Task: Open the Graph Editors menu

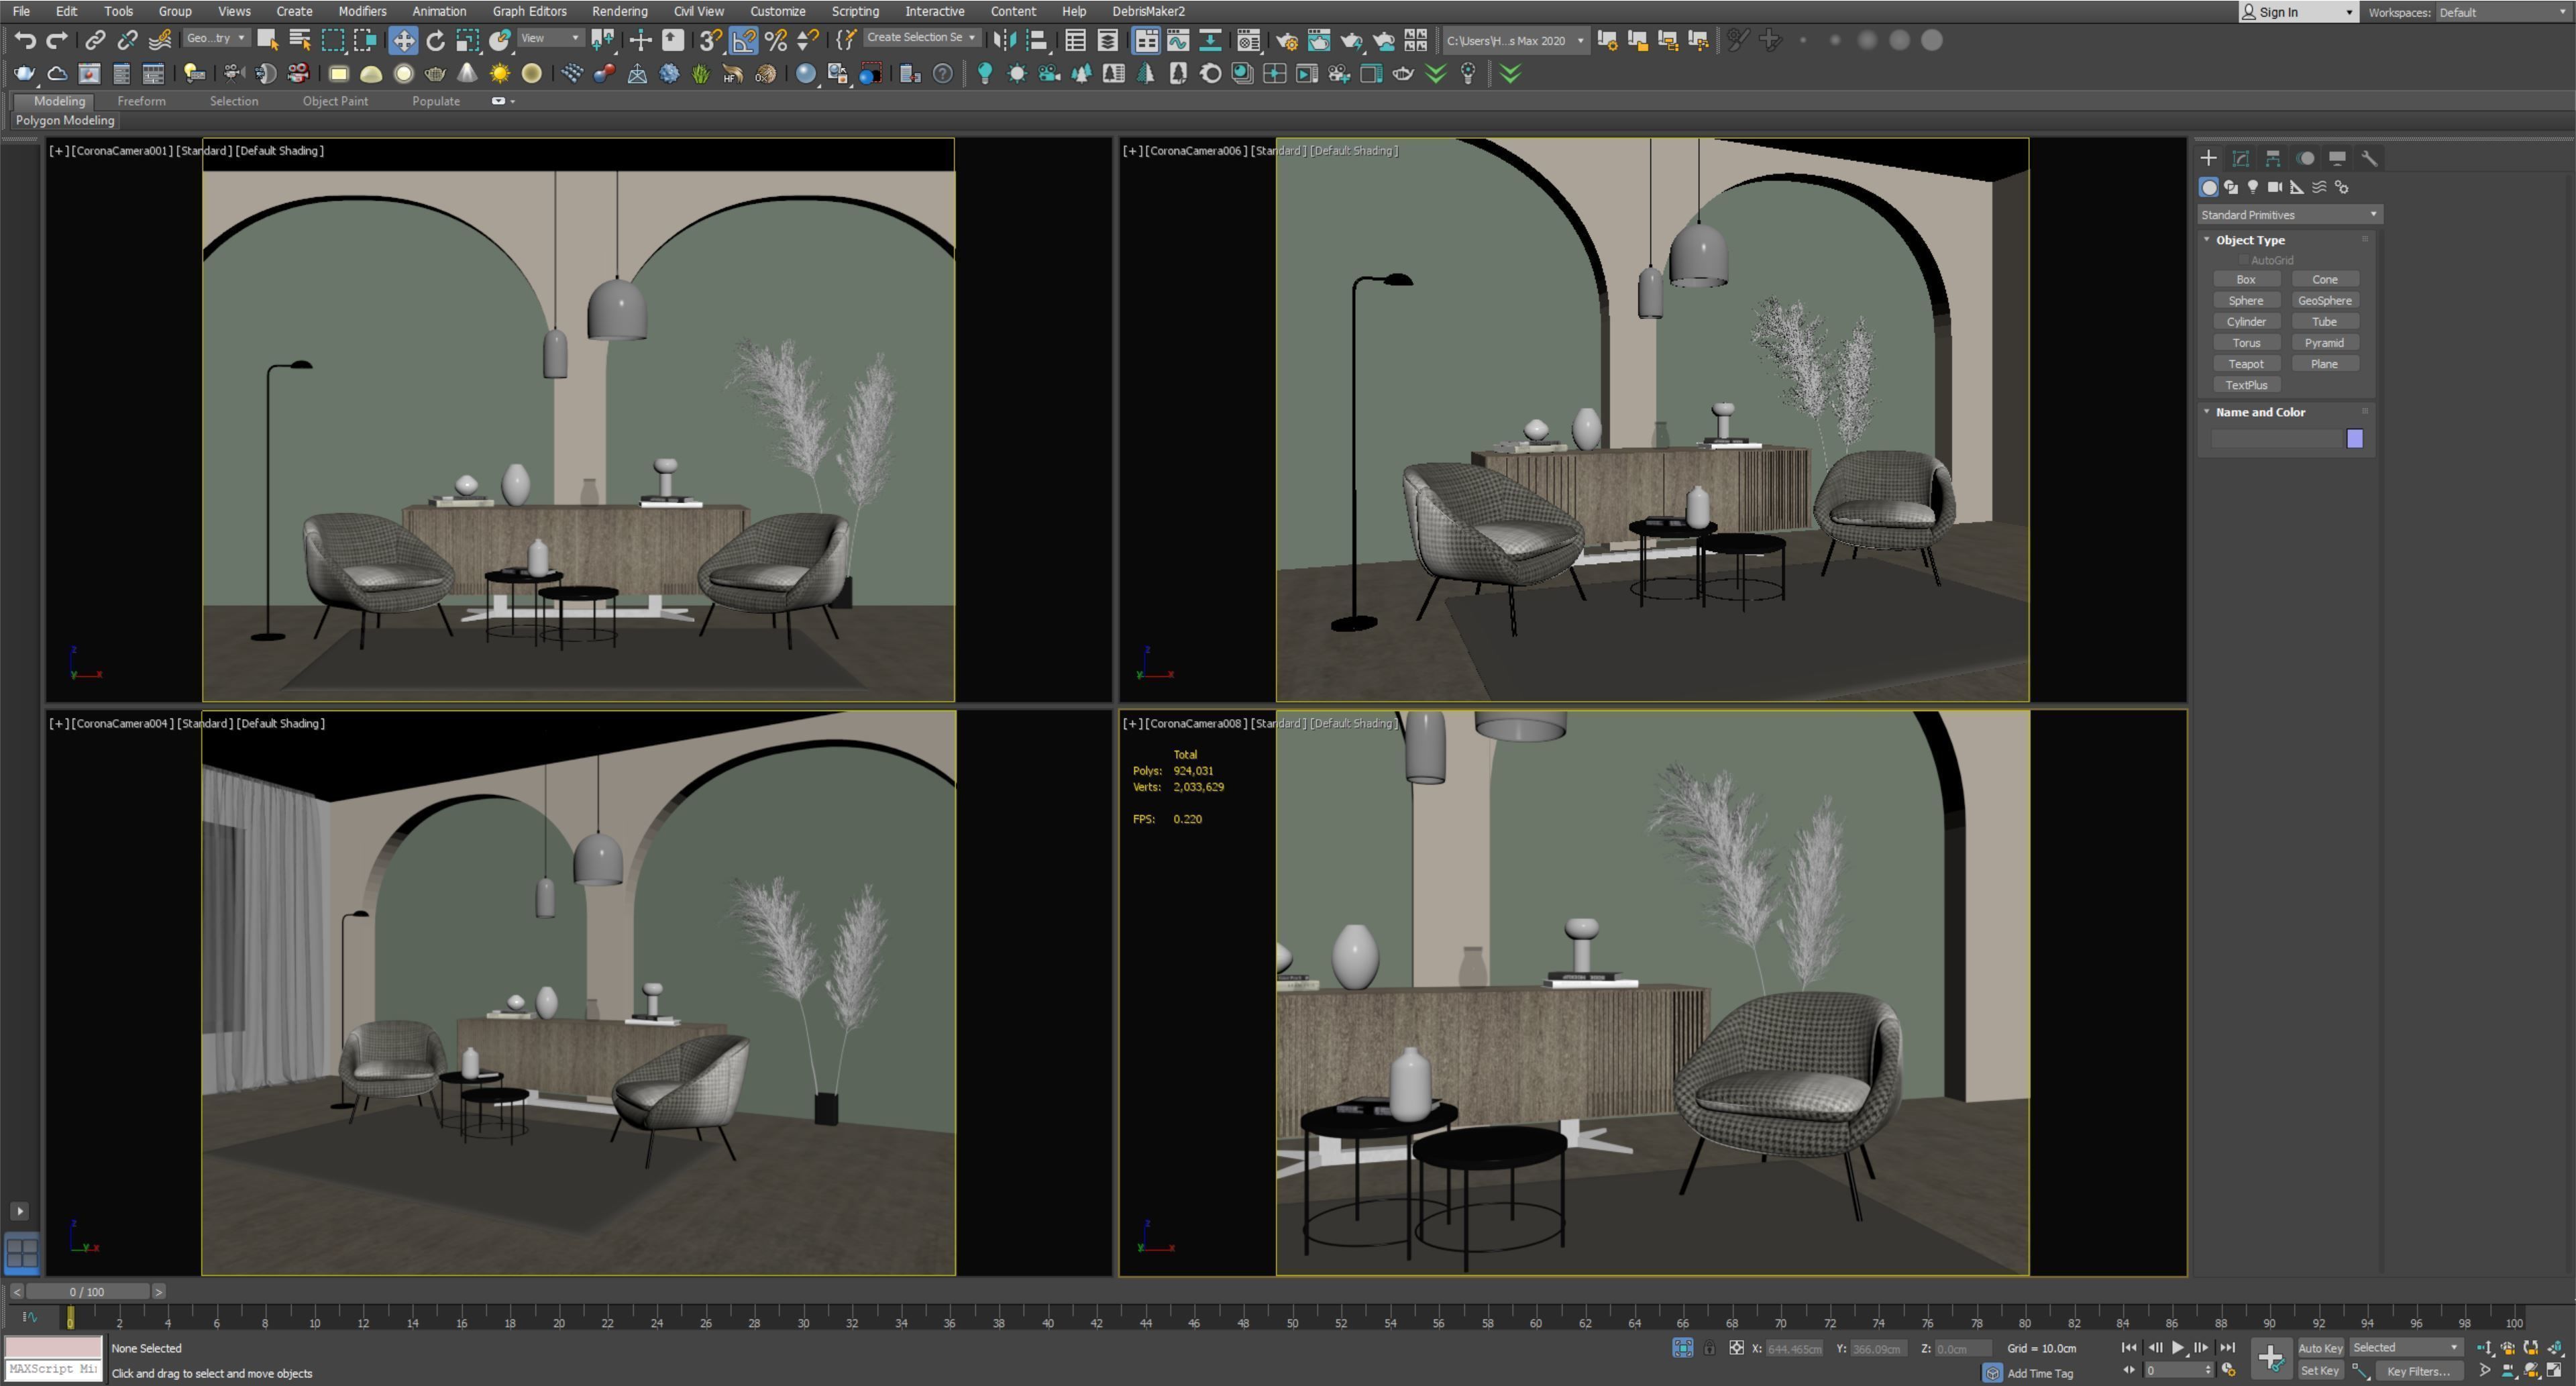Action: (529, 11)
